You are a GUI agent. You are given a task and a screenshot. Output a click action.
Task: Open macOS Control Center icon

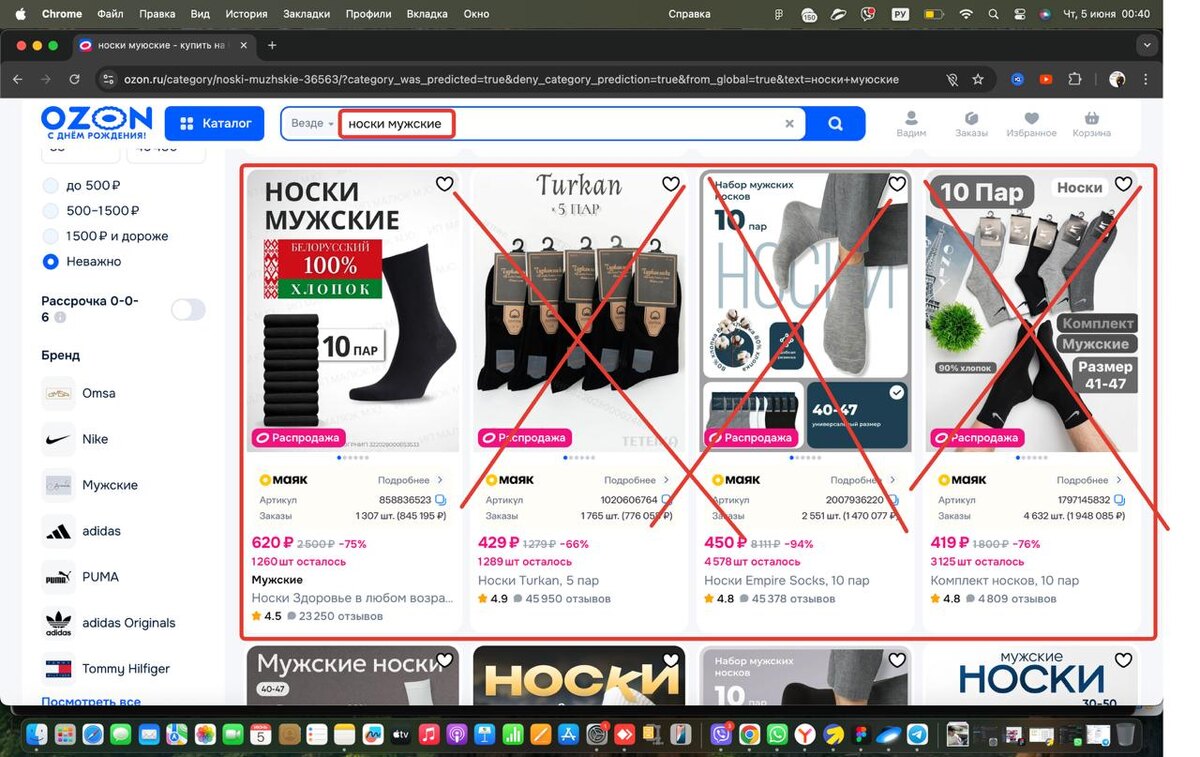[x=1020, y=14]
